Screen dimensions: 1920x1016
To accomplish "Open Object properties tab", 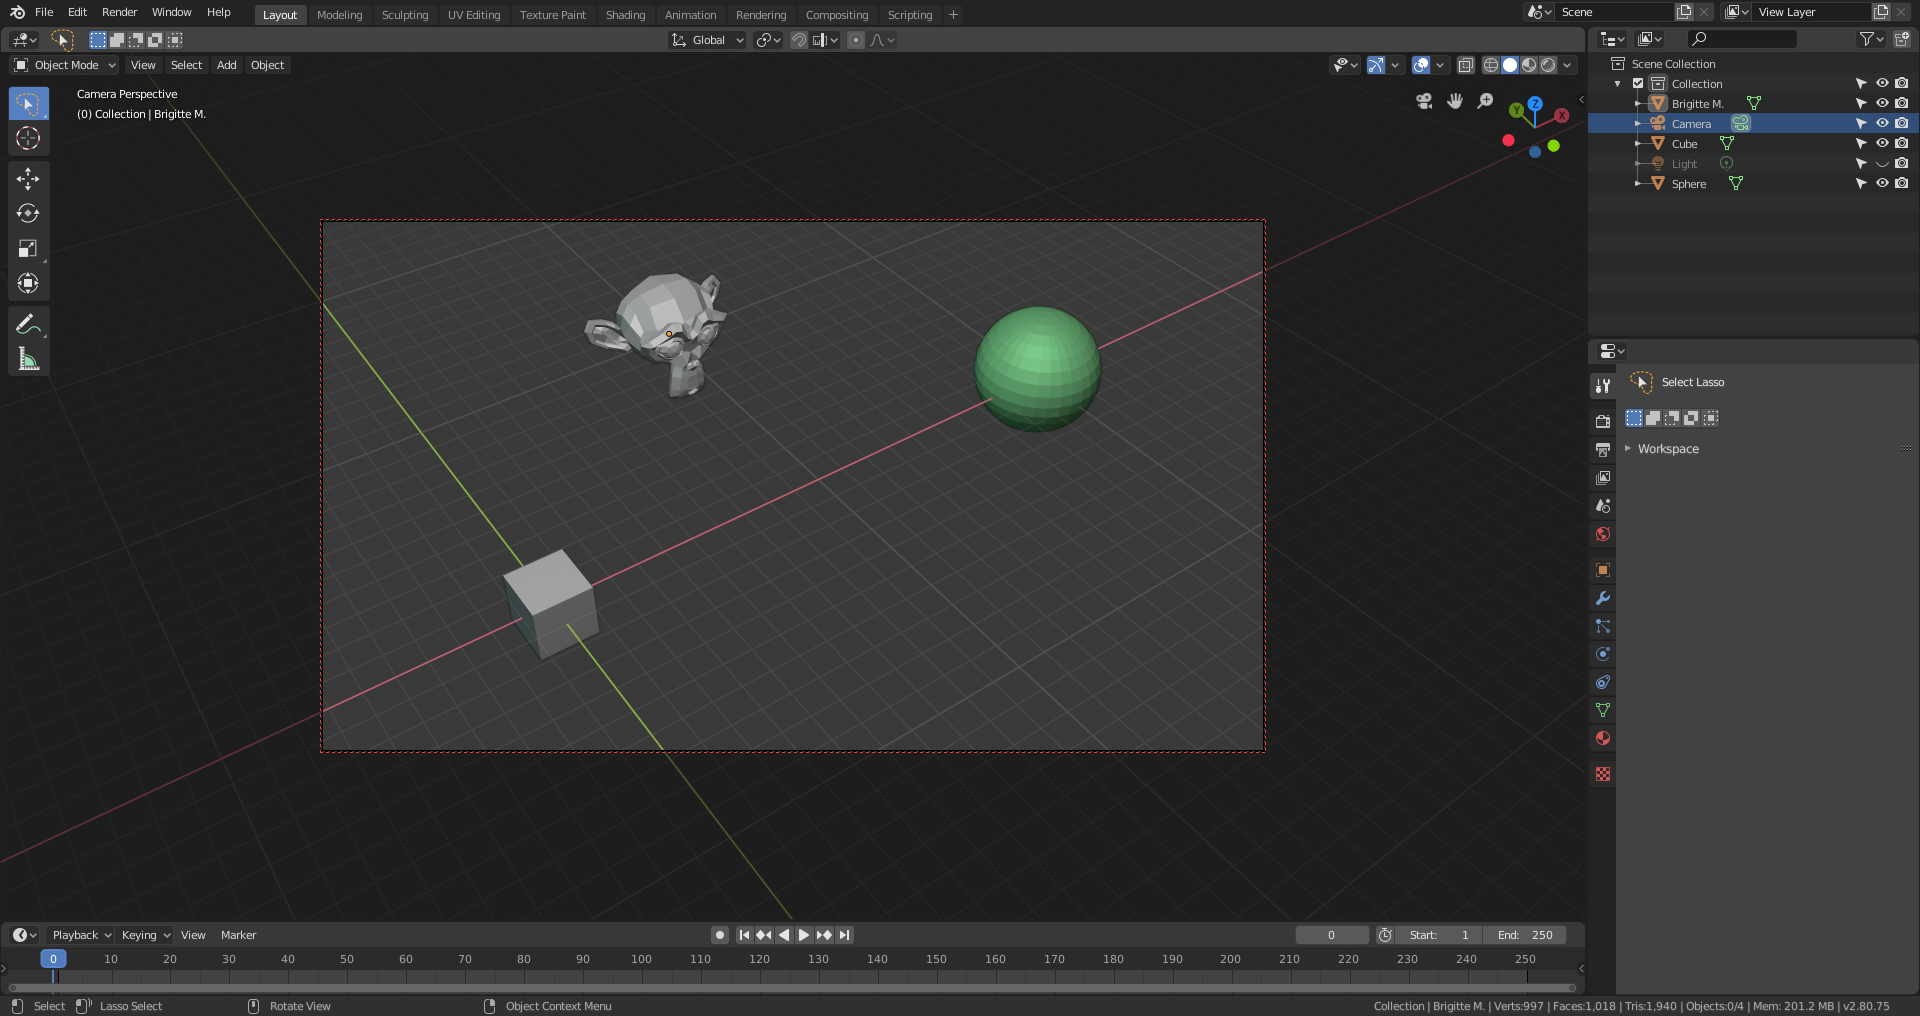I will [1603, 570].
